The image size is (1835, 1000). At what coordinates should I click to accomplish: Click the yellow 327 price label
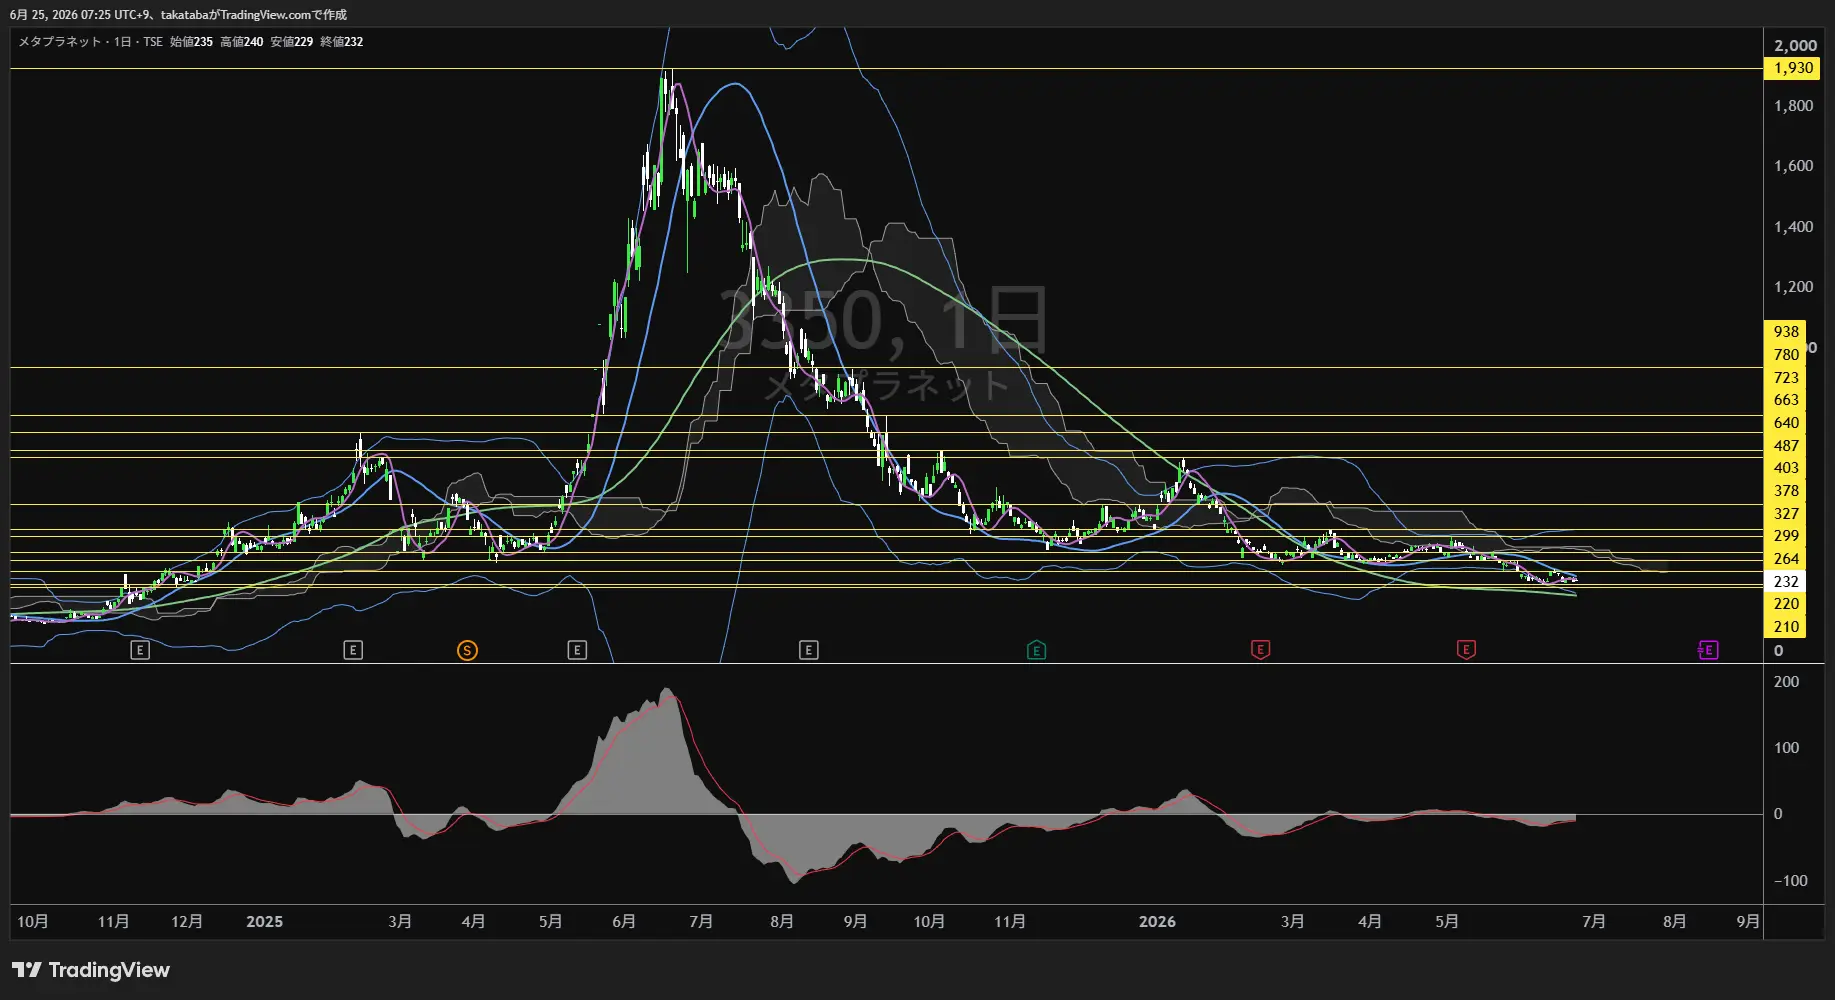(x=1786, y=514)
